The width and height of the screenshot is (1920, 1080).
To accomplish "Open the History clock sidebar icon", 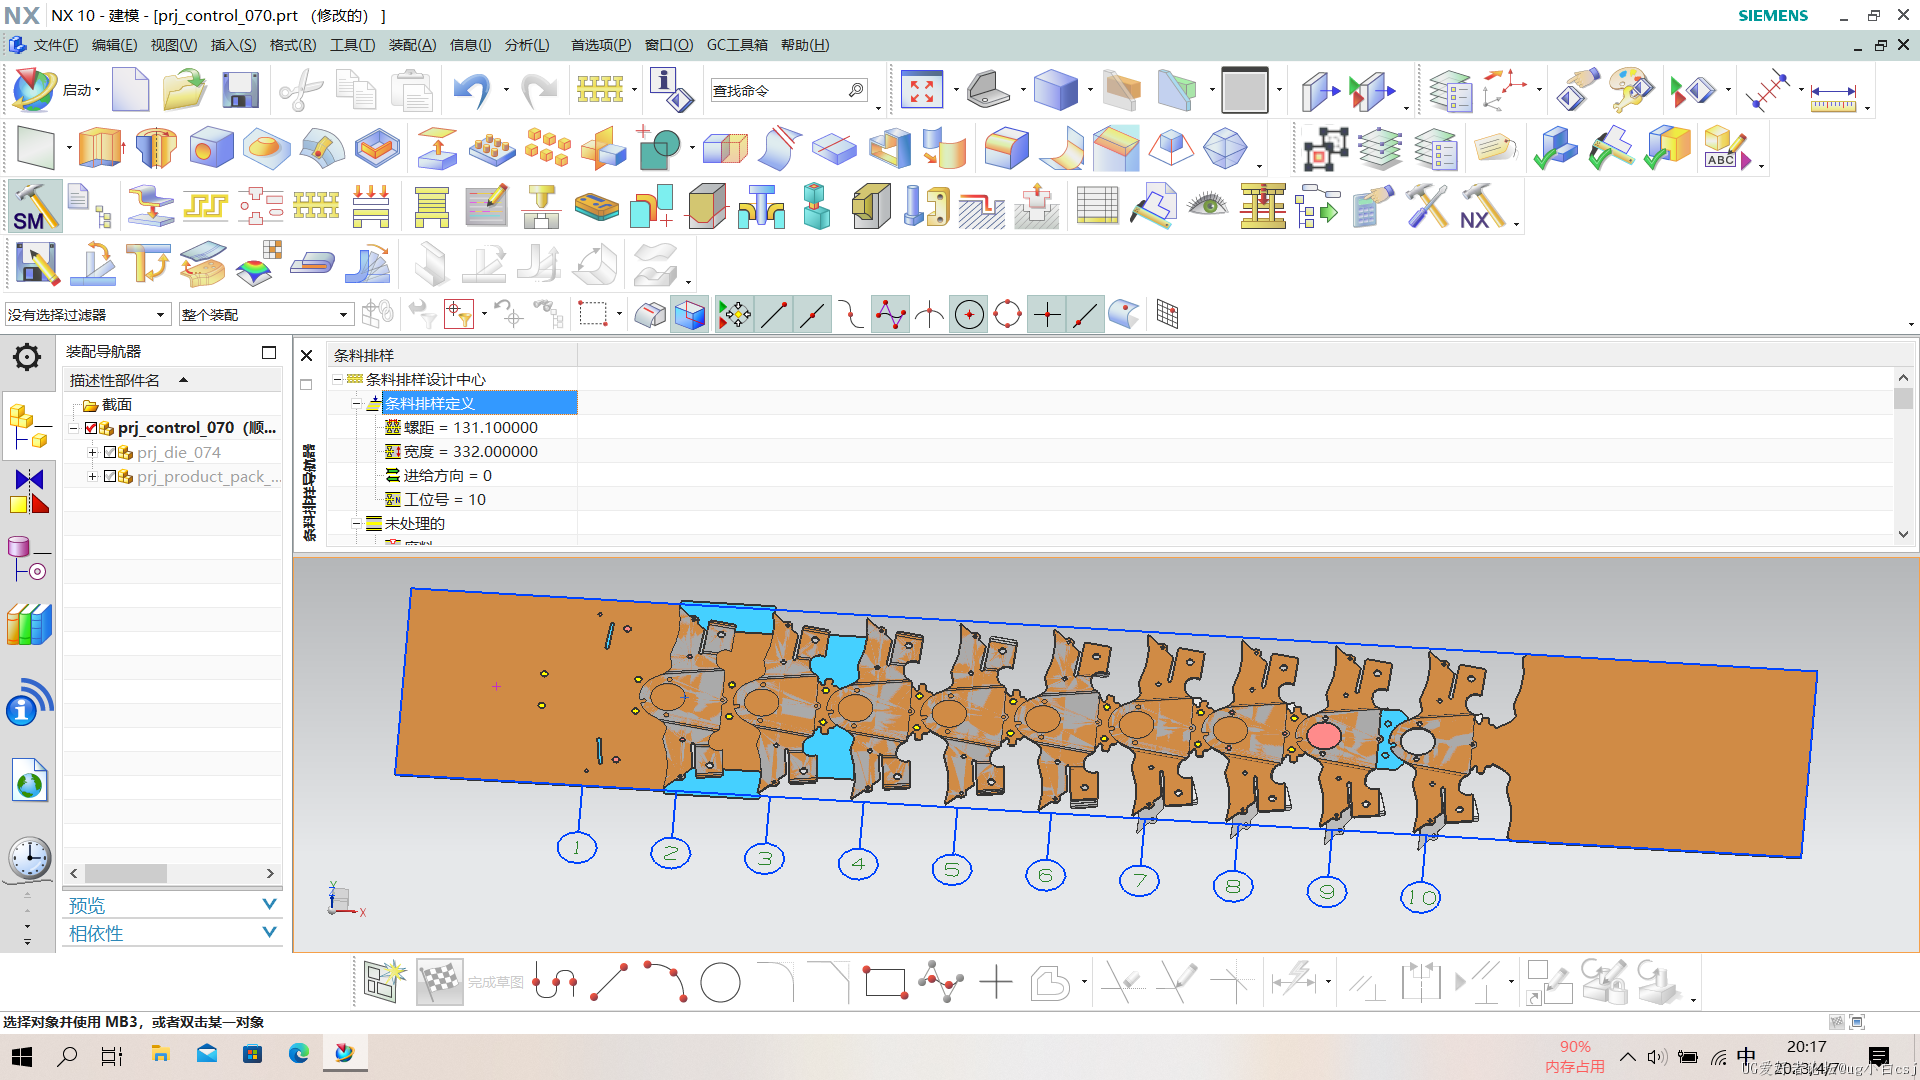I will tap(30, 858).
